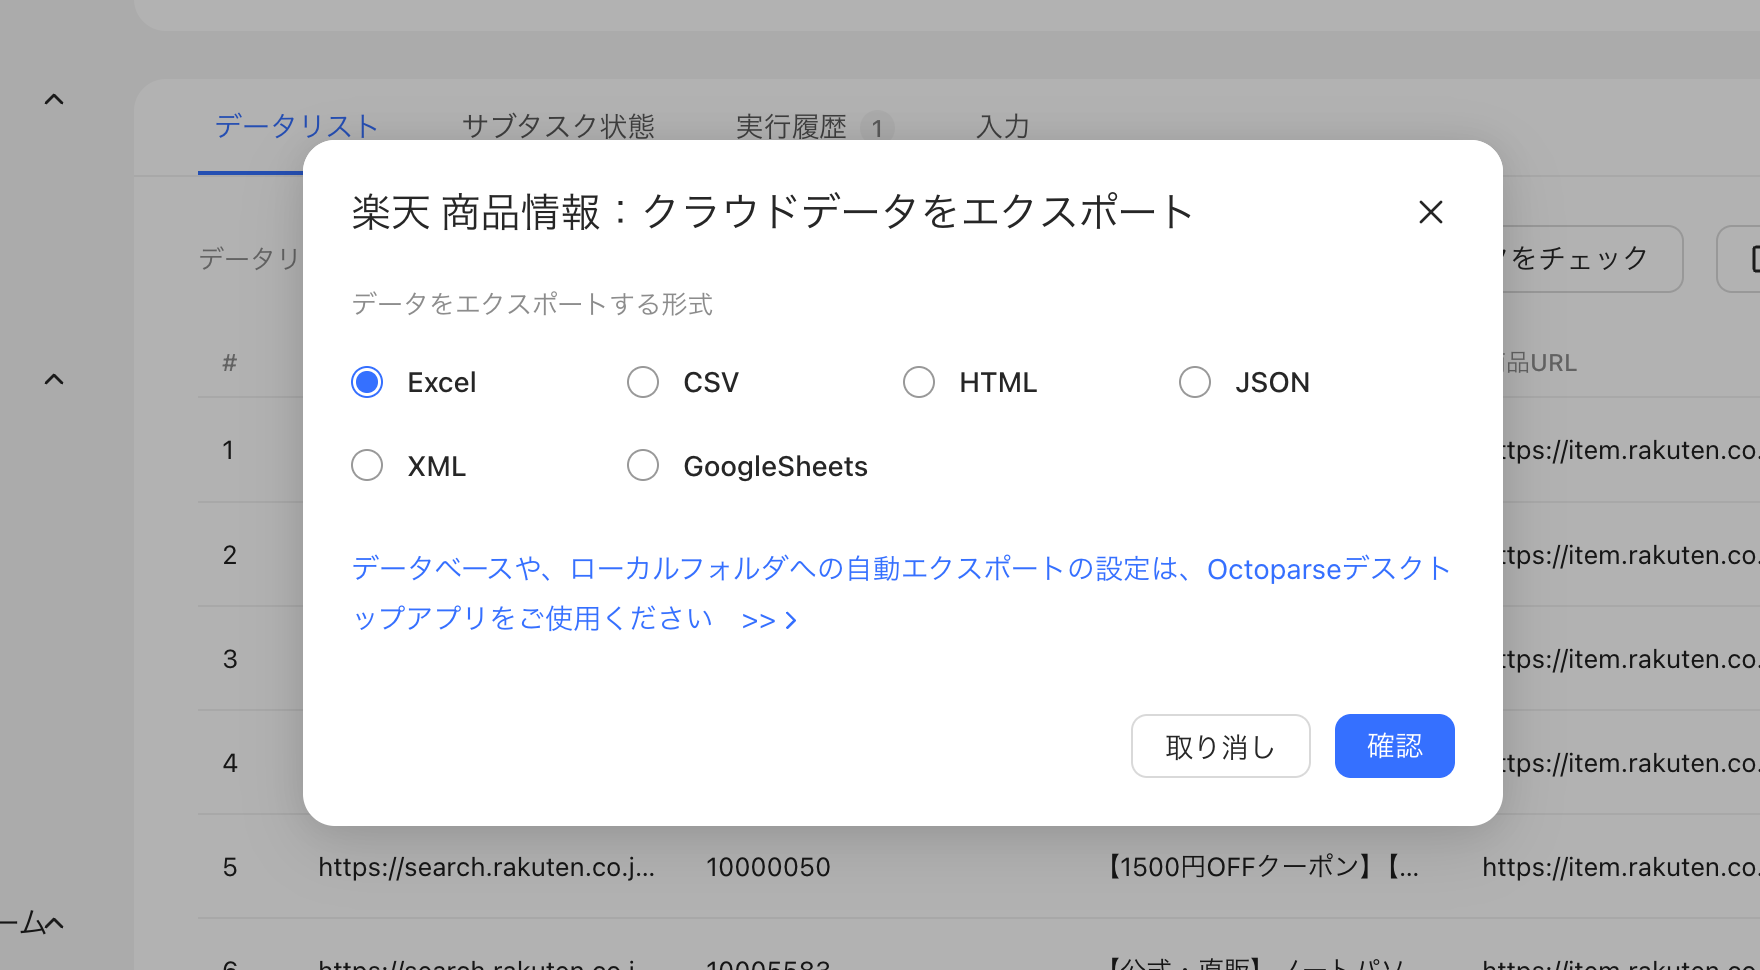Open the サブタスク状態 tab

(x=558, y=126)
